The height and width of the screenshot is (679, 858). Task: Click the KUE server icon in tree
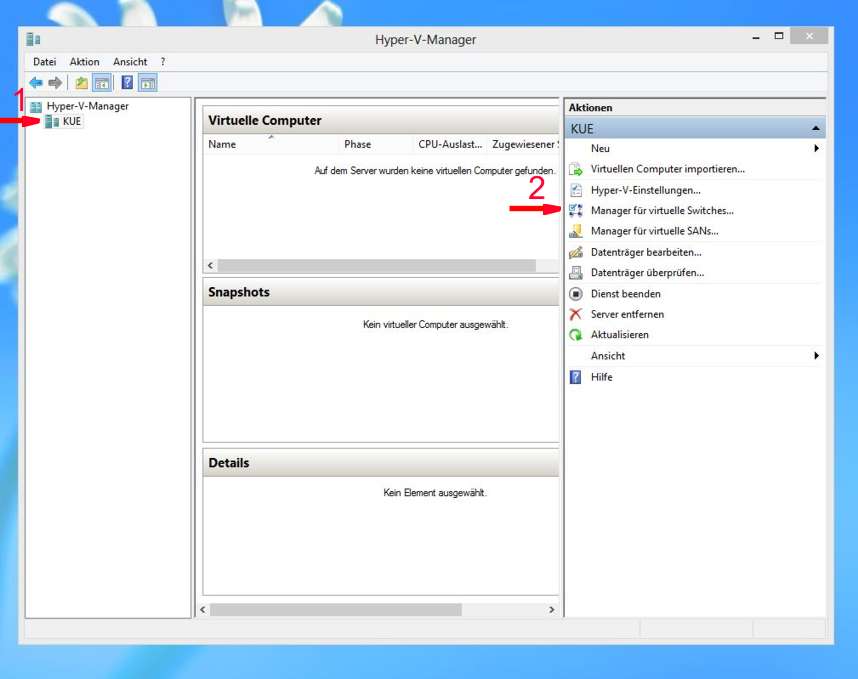pos(52,121)
